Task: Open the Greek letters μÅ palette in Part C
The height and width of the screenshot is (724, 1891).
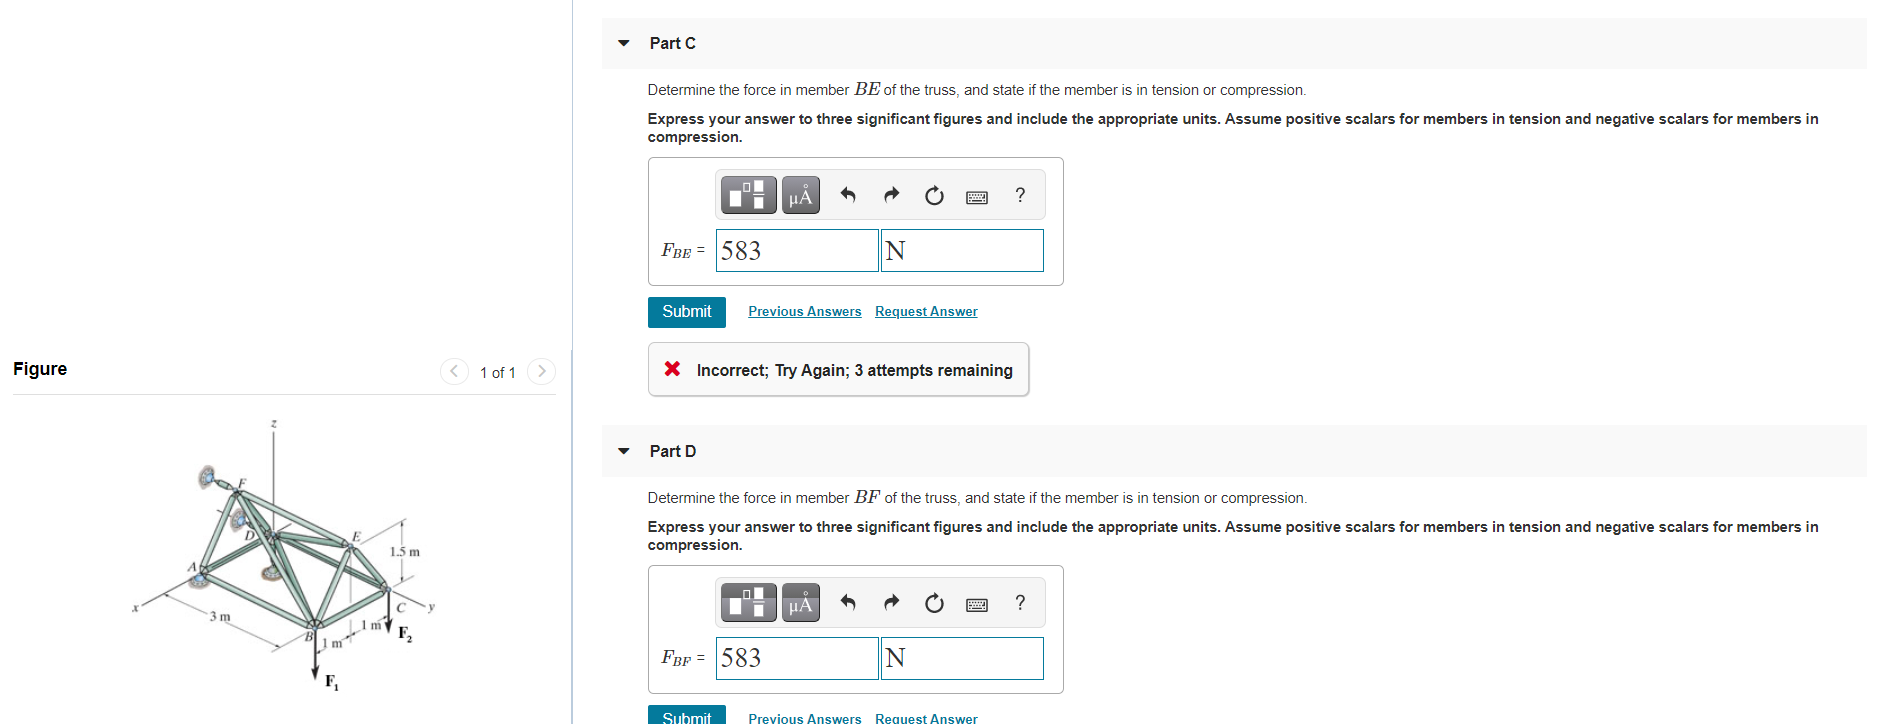Action: click(x=799, y=195)
